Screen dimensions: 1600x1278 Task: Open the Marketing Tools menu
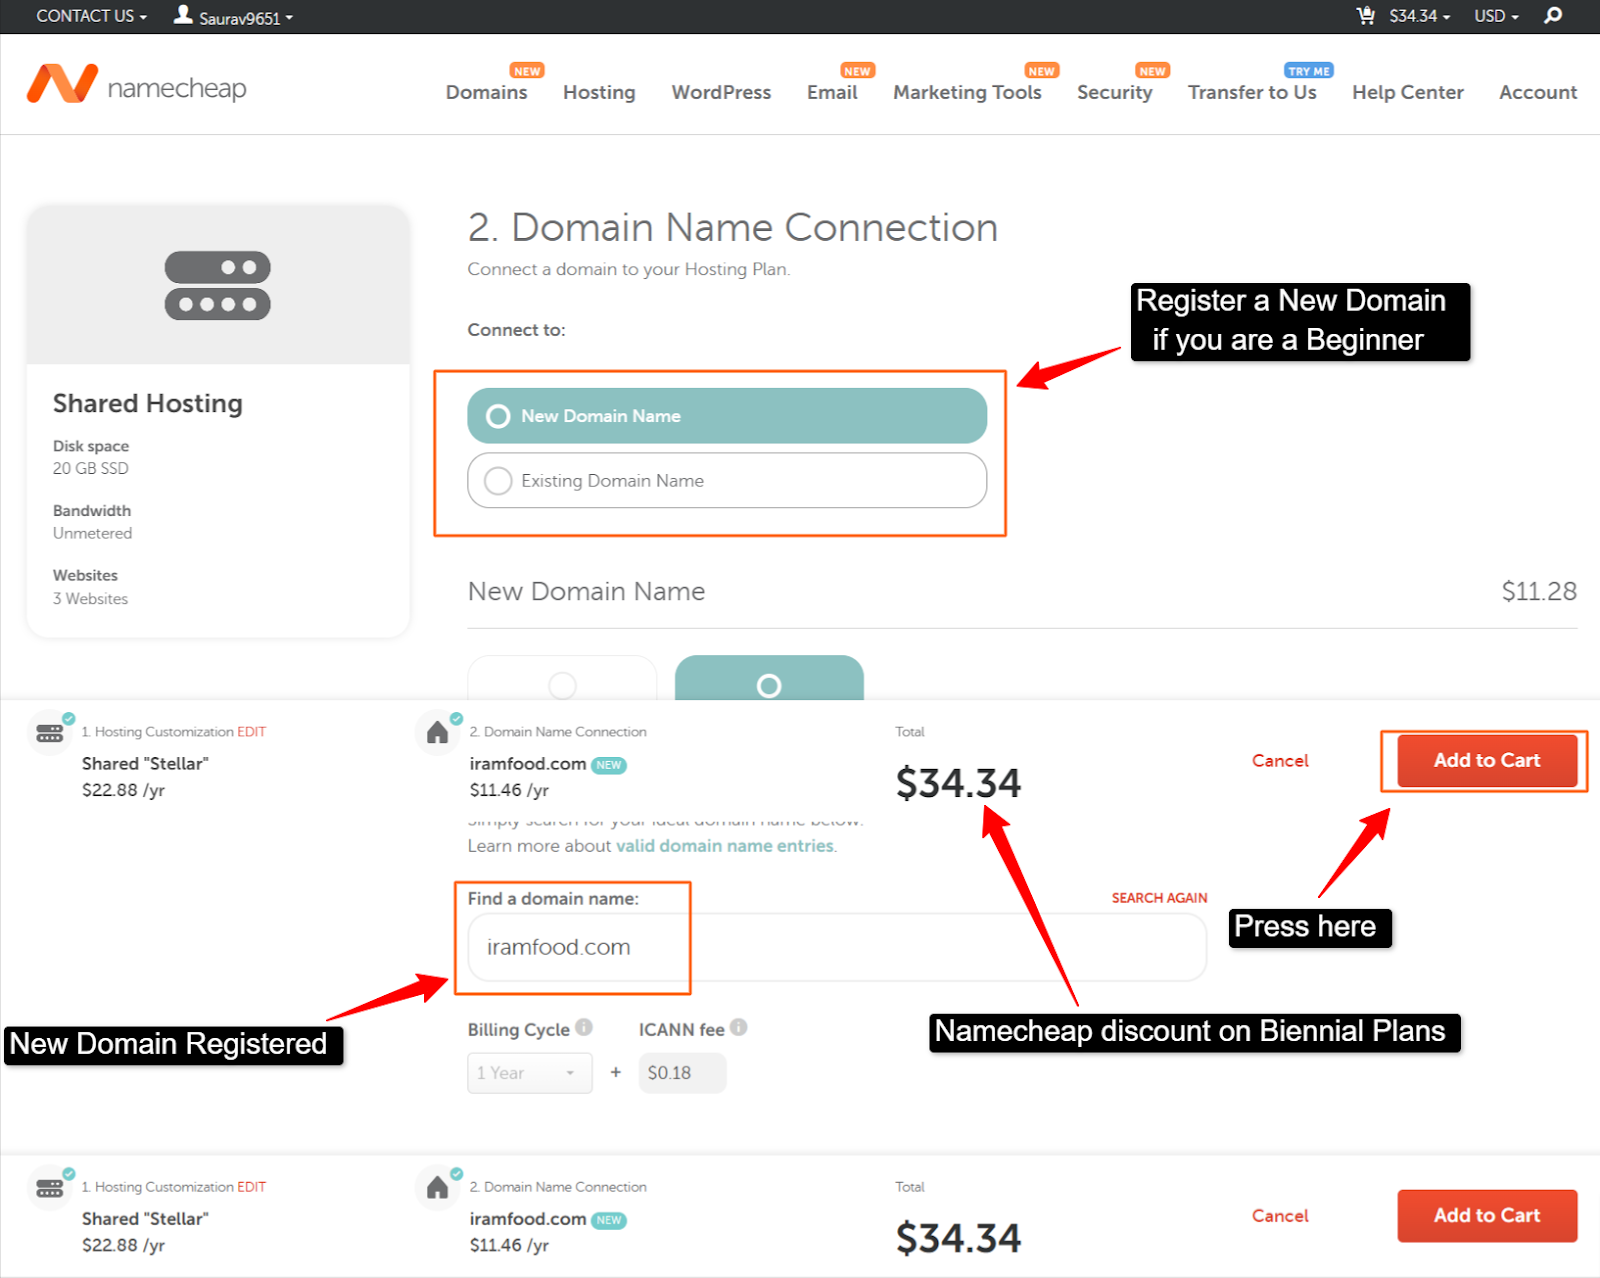[x=967, y=92]
